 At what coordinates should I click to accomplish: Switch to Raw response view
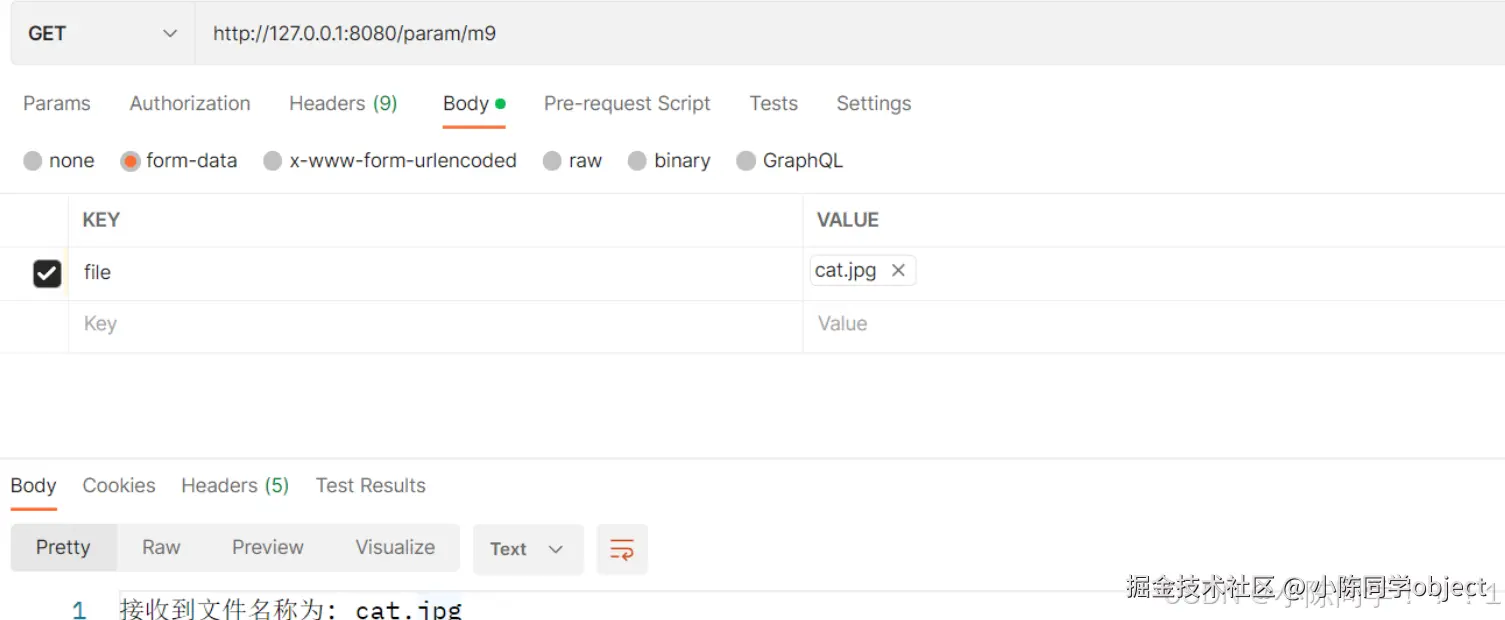(x=161, y=548)
